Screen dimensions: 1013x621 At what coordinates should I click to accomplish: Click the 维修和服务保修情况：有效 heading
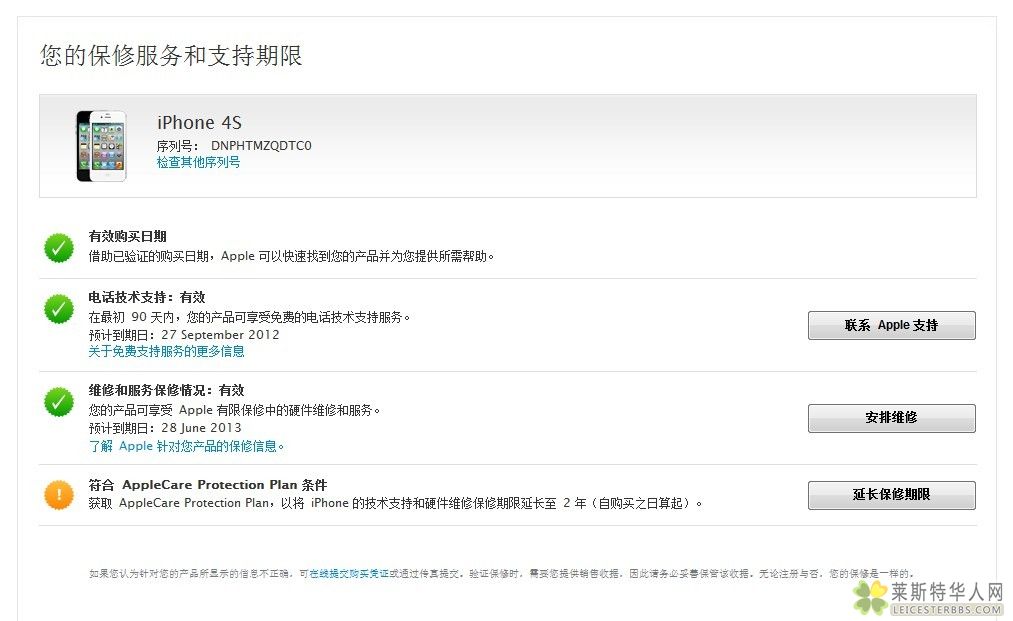tap(167, 390)
